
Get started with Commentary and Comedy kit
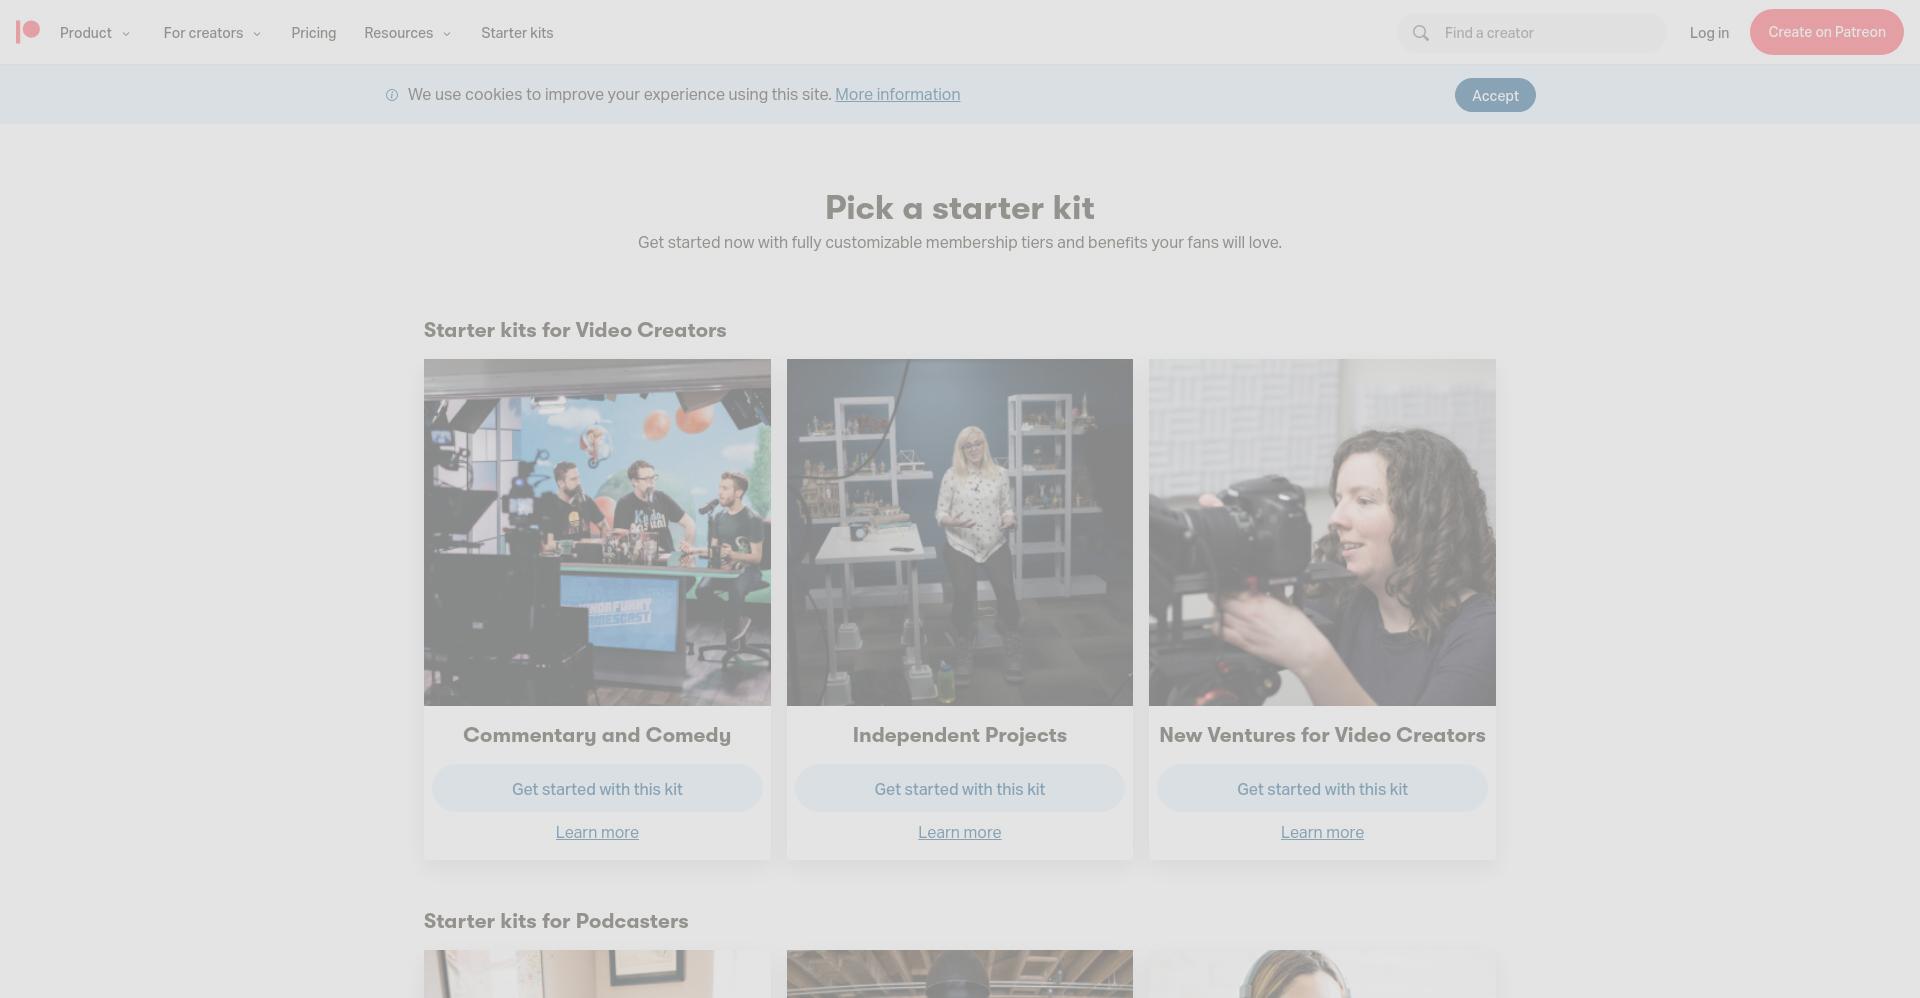597,789
